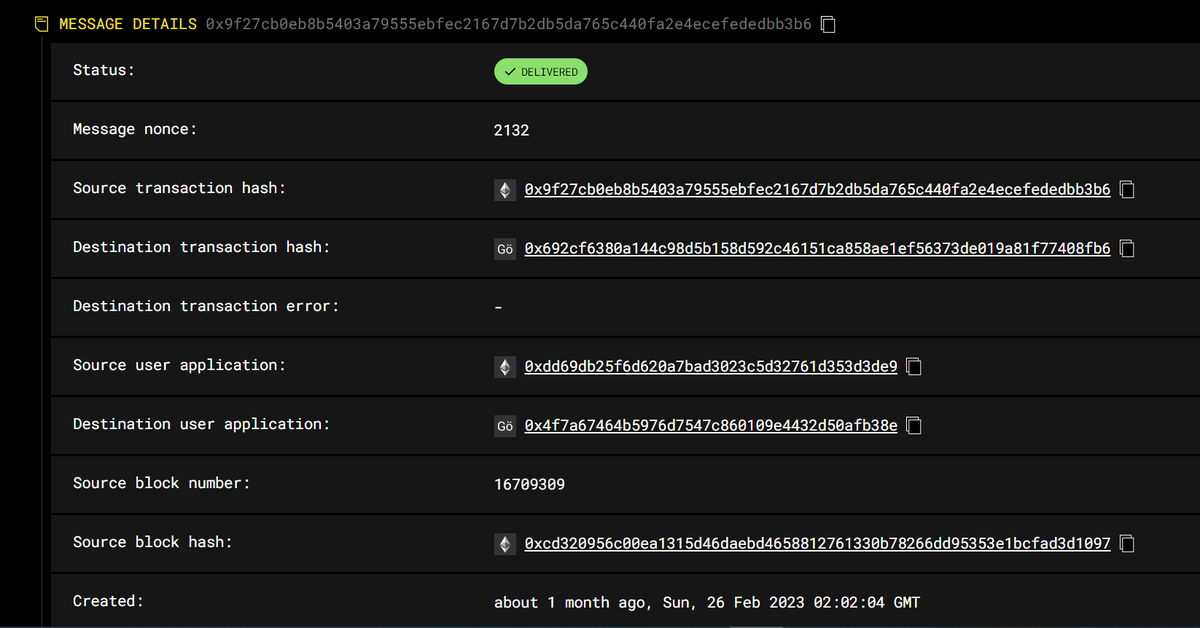Click Gö chain badge beside destination transaction hash
Screen dimensions: 1200x628
tap(505, 248)
